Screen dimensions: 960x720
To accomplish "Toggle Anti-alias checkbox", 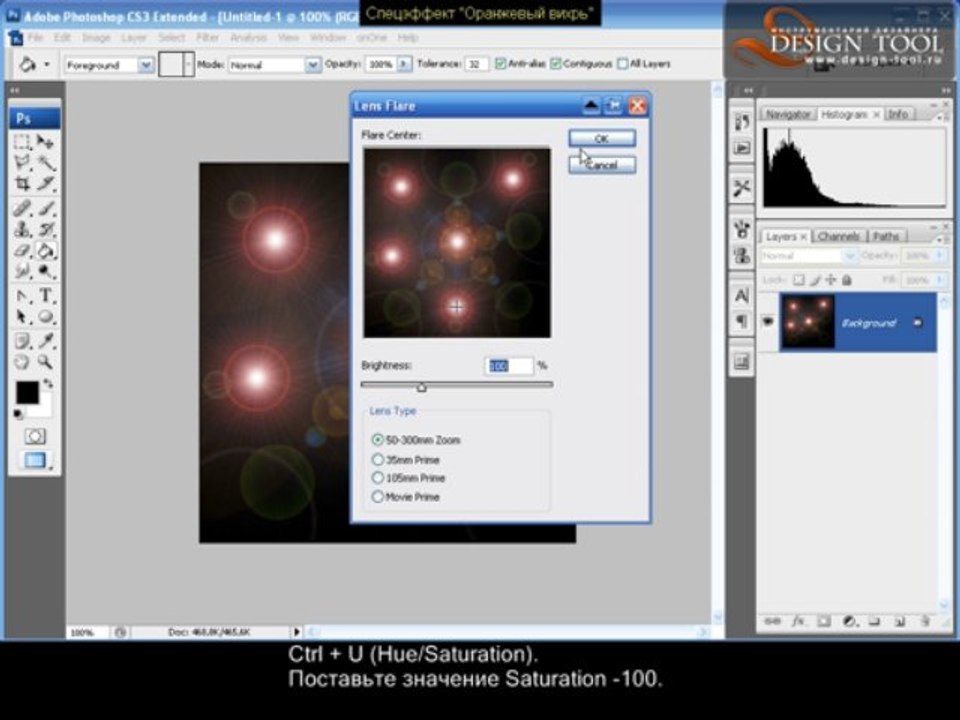I will 500,64.
